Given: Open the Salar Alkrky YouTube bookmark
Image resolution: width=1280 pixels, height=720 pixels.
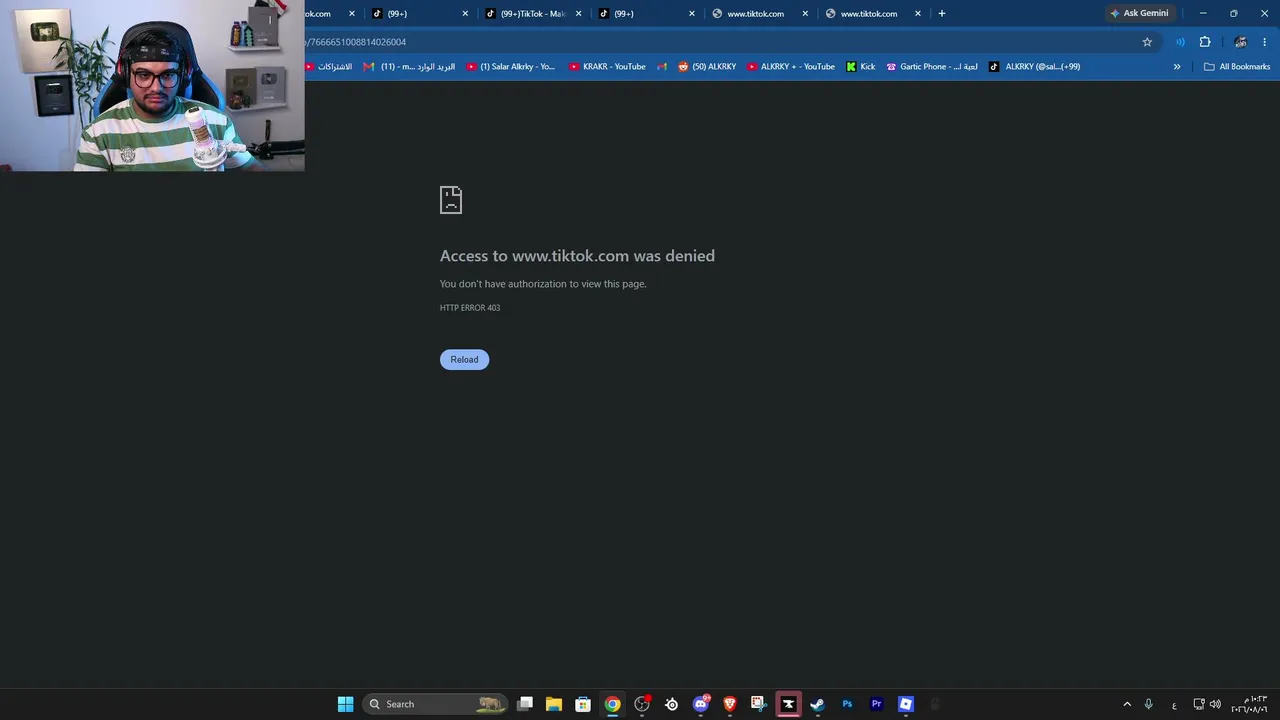Looking at the screenshot, I should click(x=511, y=66).
